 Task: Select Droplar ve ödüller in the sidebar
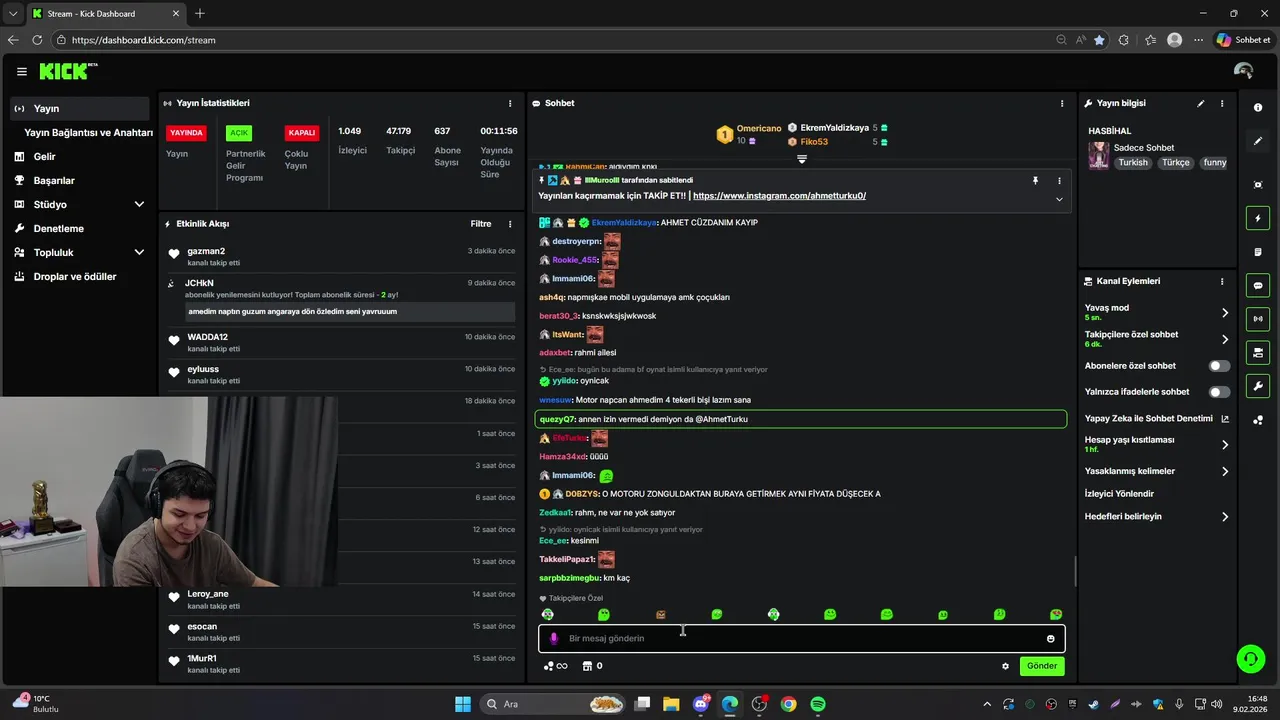[x=80, y=276]
